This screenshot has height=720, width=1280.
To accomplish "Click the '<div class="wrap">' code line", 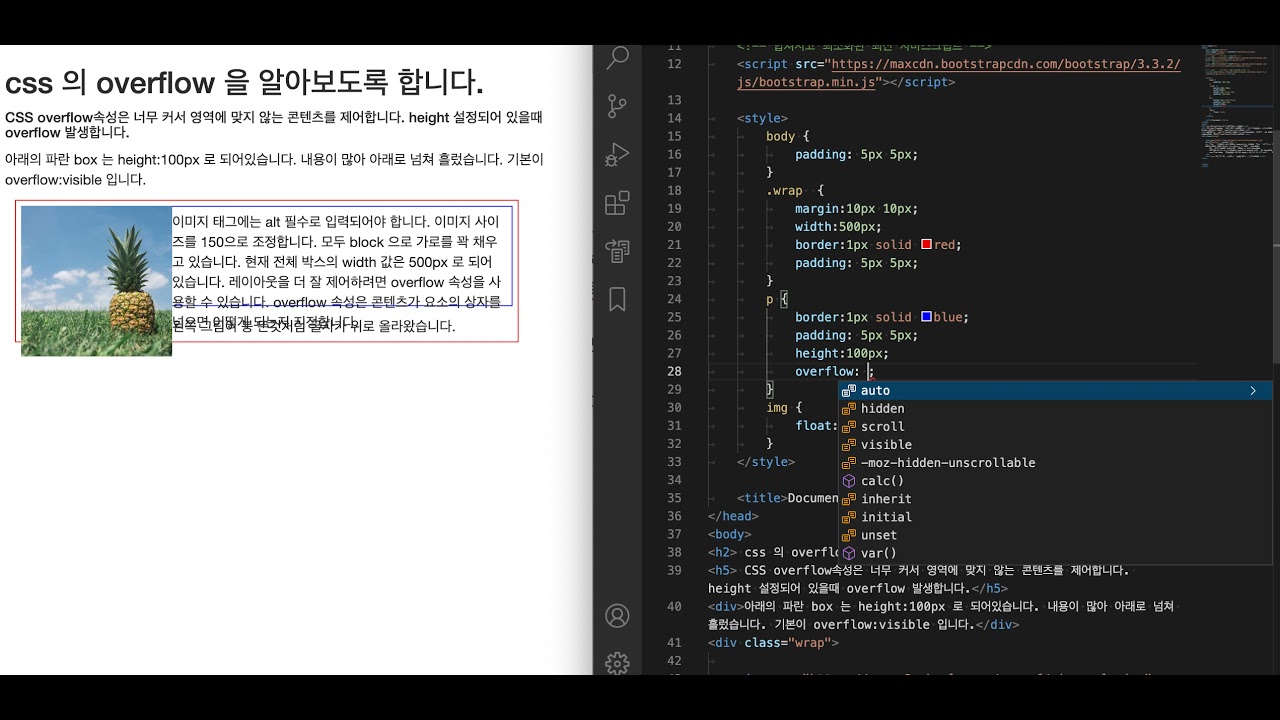I will tap(773, 642).
